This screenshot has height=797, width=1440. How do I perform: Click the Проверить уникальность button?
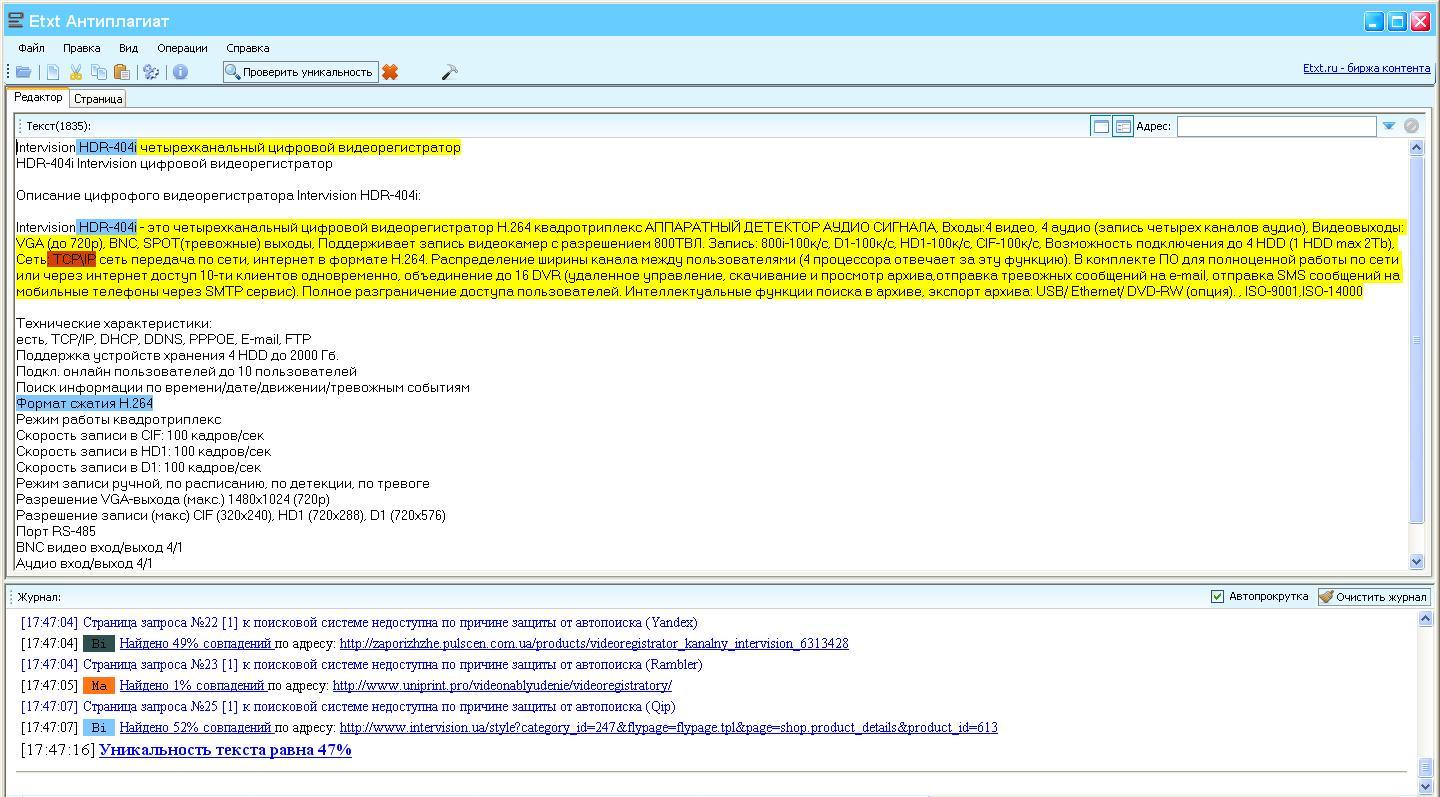[x=300, y=72]
